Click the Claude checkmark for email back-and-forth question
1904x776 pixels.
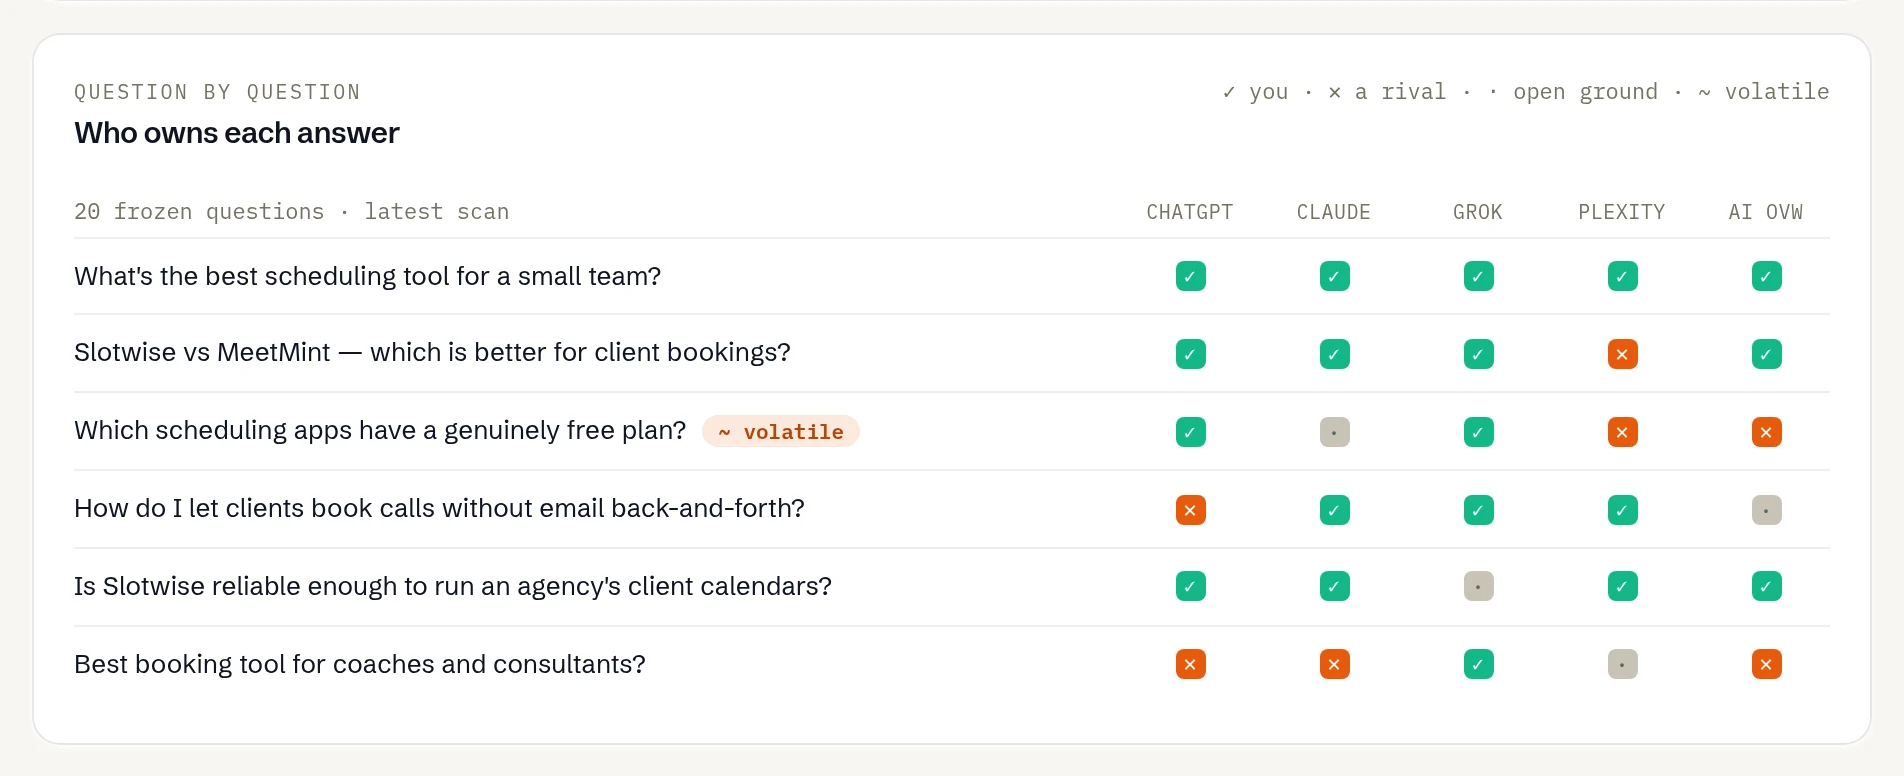pos(1334,510)
